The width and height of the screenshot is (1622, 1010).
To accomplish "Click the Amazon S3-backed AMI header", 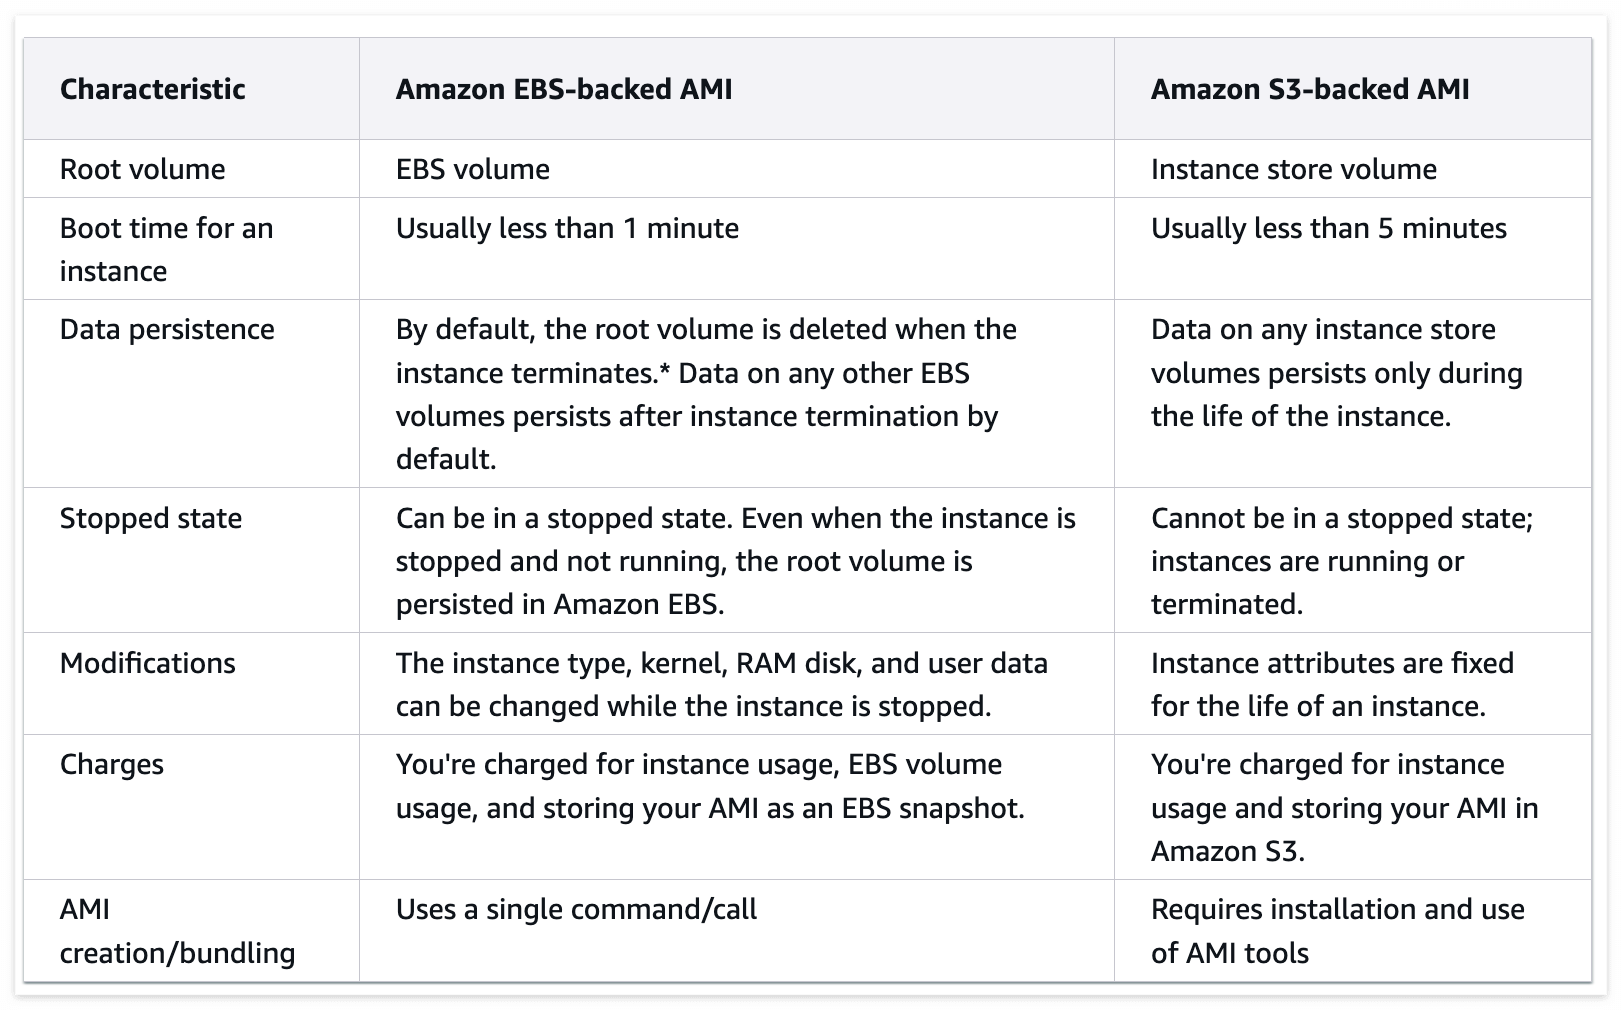I will pyautogui.click(x=1310, y=89).
